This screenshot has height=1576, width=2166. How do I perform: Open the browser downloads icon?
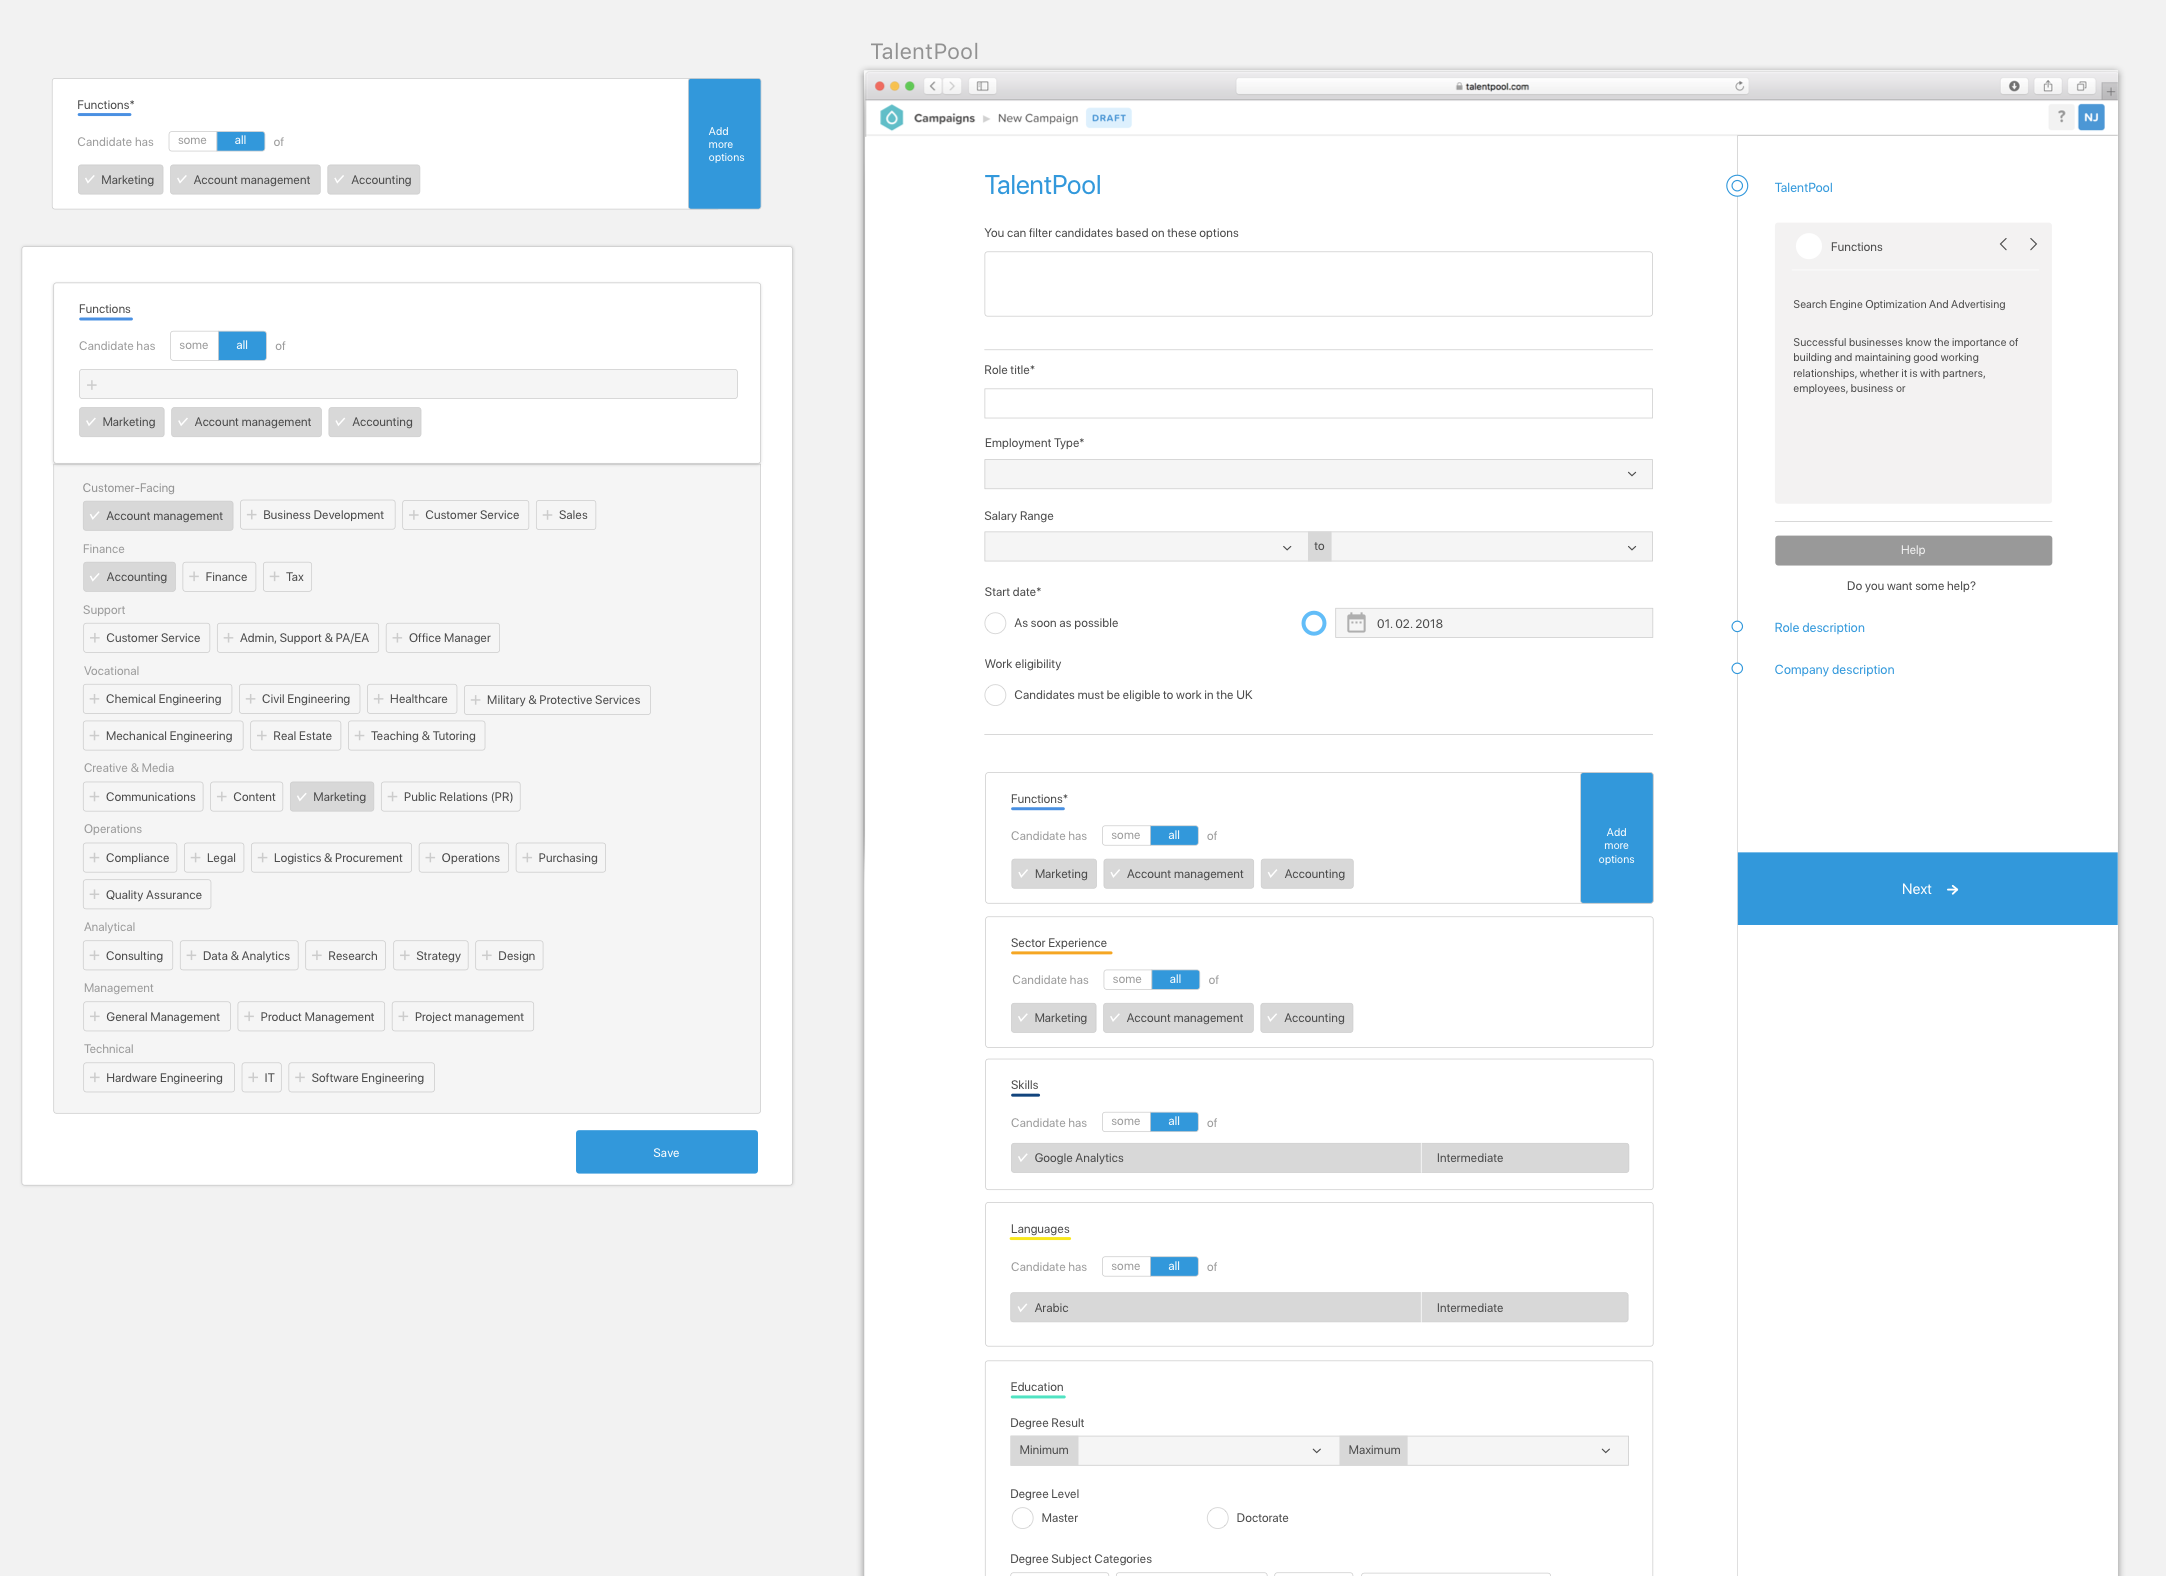pos(2014,86)
